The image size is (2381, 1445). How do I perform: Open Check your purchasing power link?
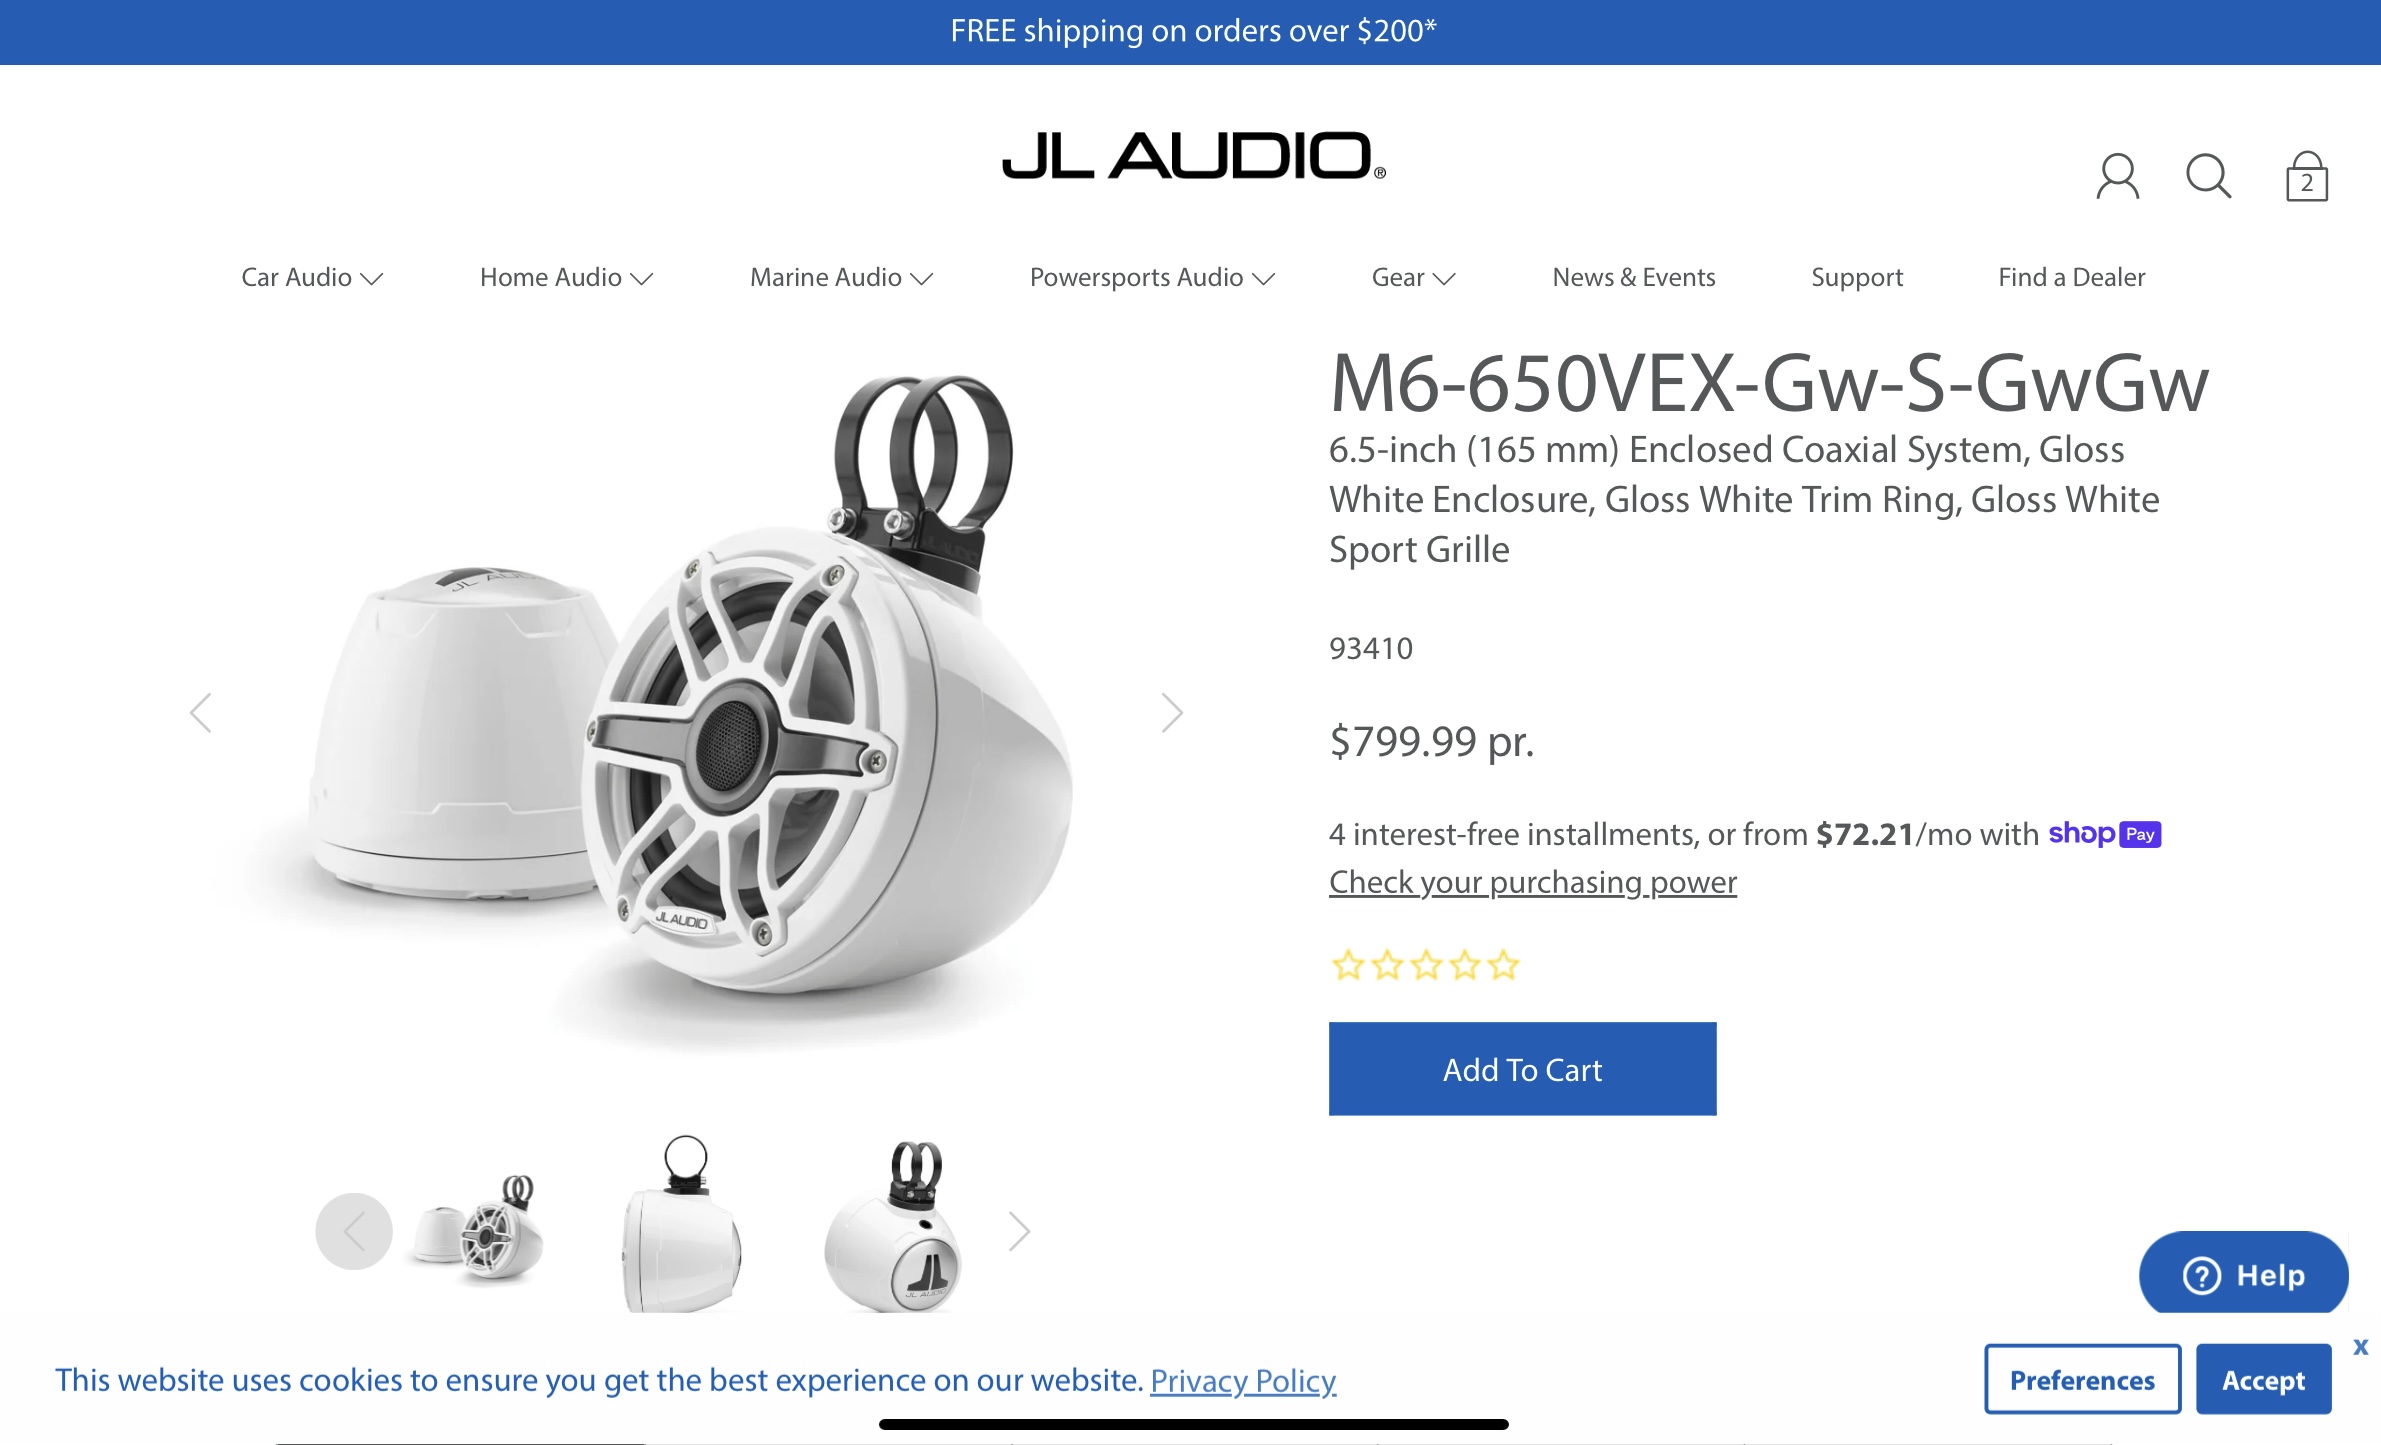pos(1532,882)
